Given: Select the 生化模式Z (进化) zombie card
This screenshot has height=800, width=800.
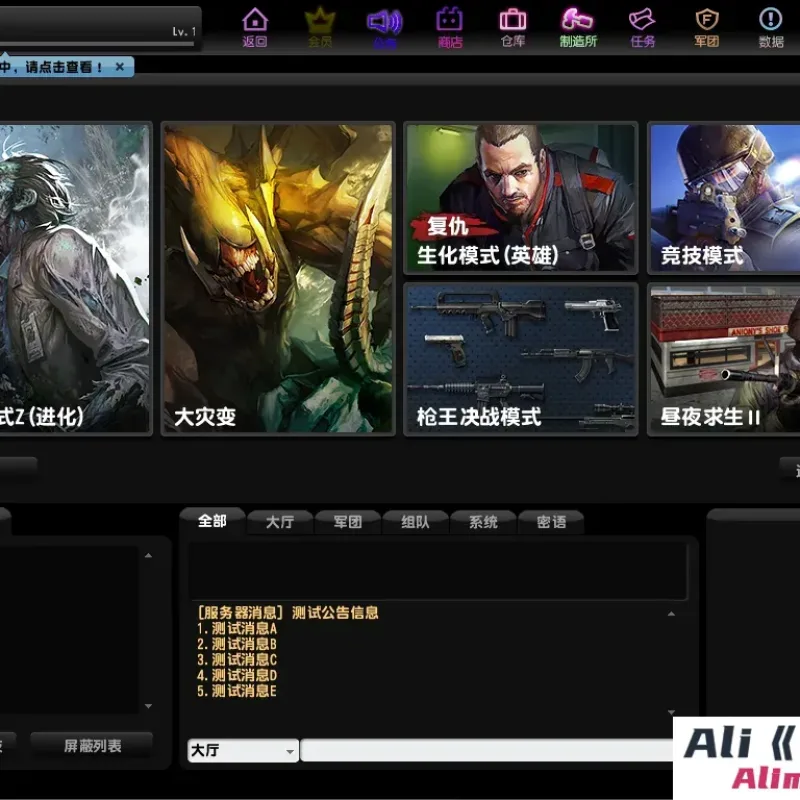Looking at the screenshot, I should point(76,279).
